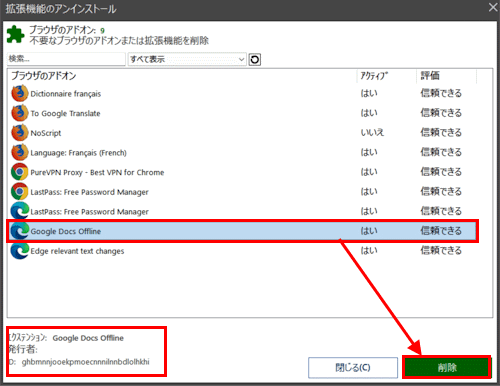Close the dialog with the X button
Viewport: 500px width, 386px height.
tap(493, 8)
